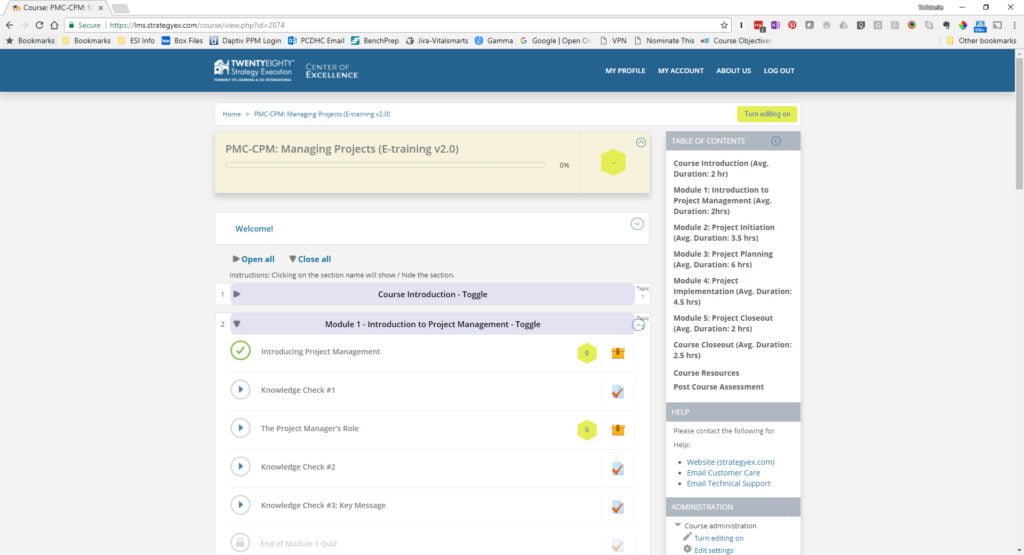Image resolution: width=1024 pixels, height=555 pixels.
Task: Click round collapse icon on Module 1 header
Action: coord(638,325)
